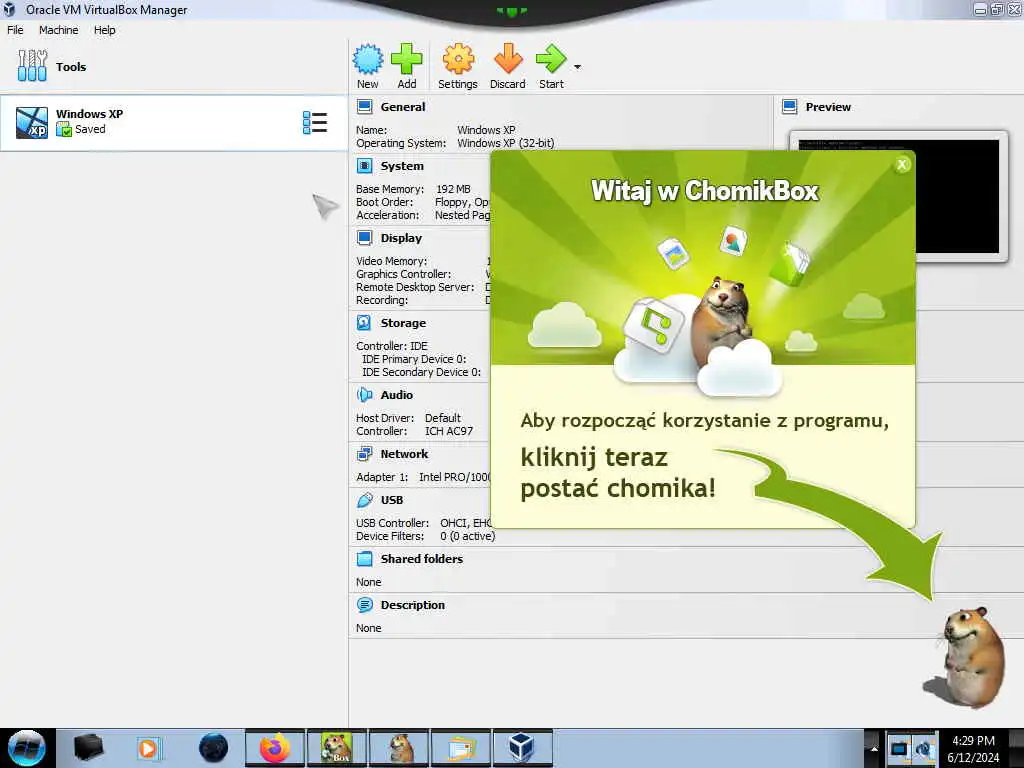The height and width of the screenshot is (768, 1024).
Task: Close the ChomikBox welcome popup
Action: point(902,165)
